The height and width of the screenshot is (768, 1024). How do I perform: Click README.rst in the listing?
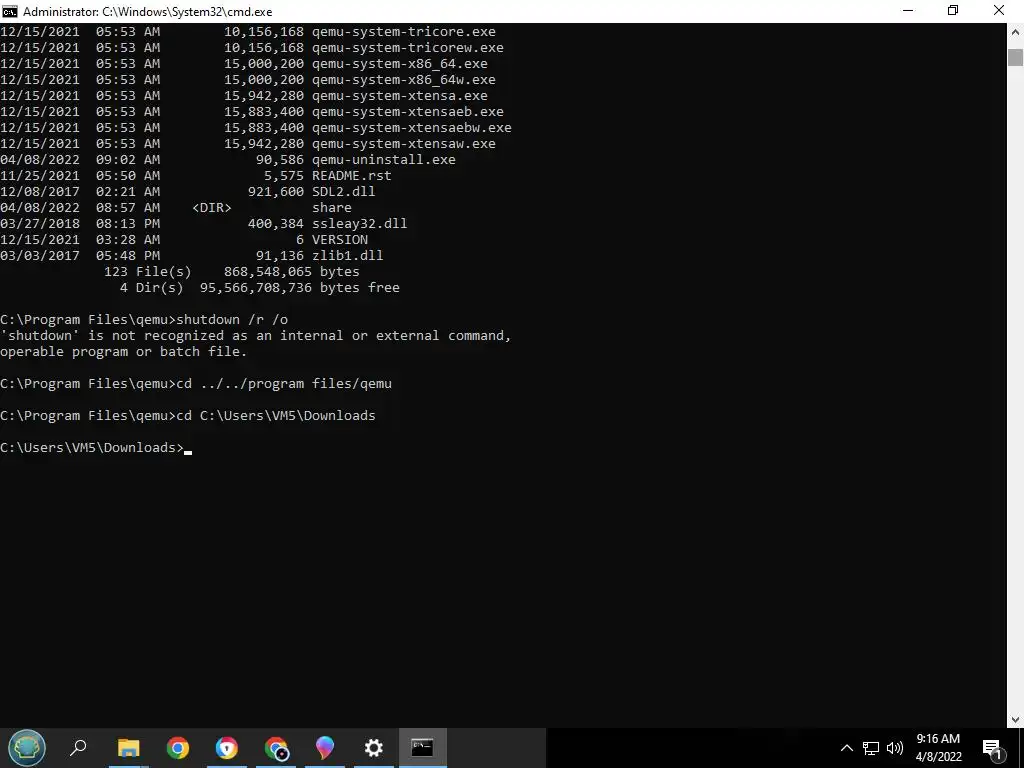tap(352, 176)
